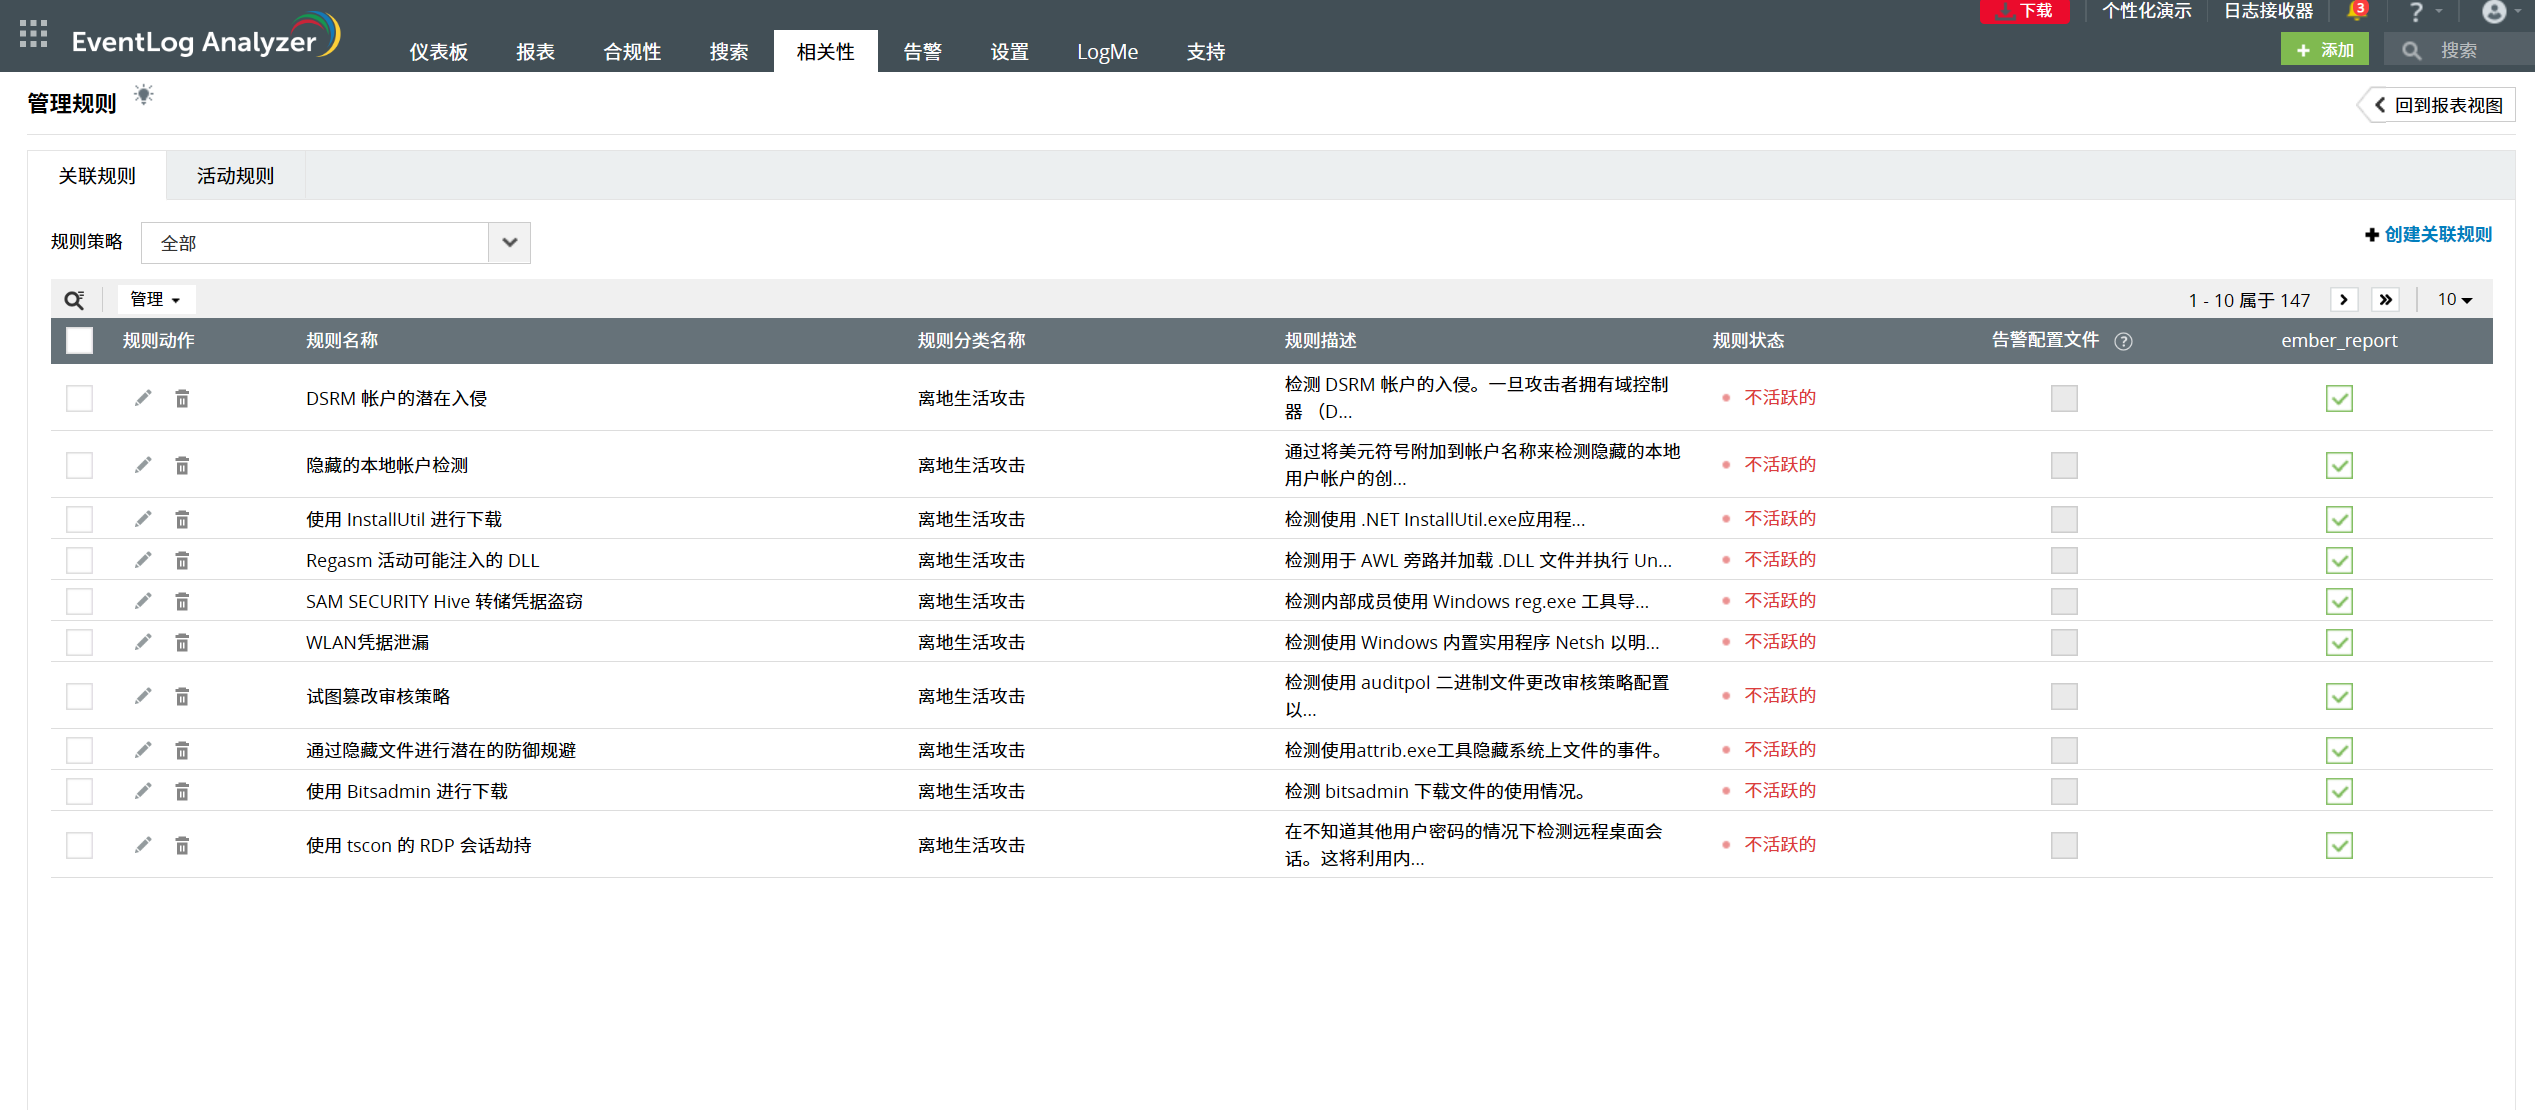Go to the last page of rules
Screen dimensions: 2535x1110
2385,300
